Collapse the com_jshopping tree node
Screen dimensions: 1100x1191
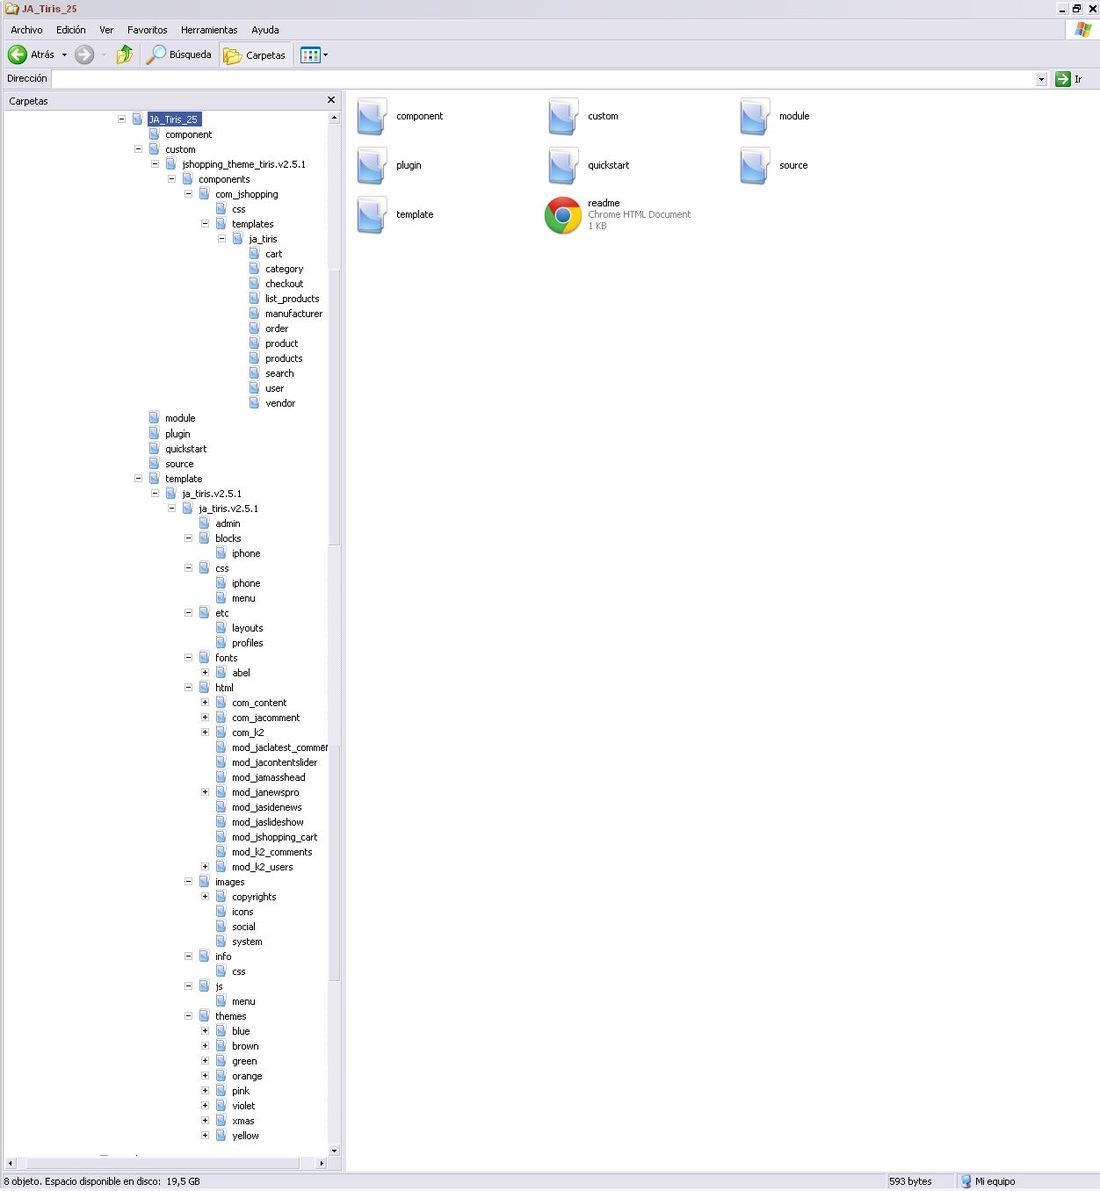[x=188, y=194]
